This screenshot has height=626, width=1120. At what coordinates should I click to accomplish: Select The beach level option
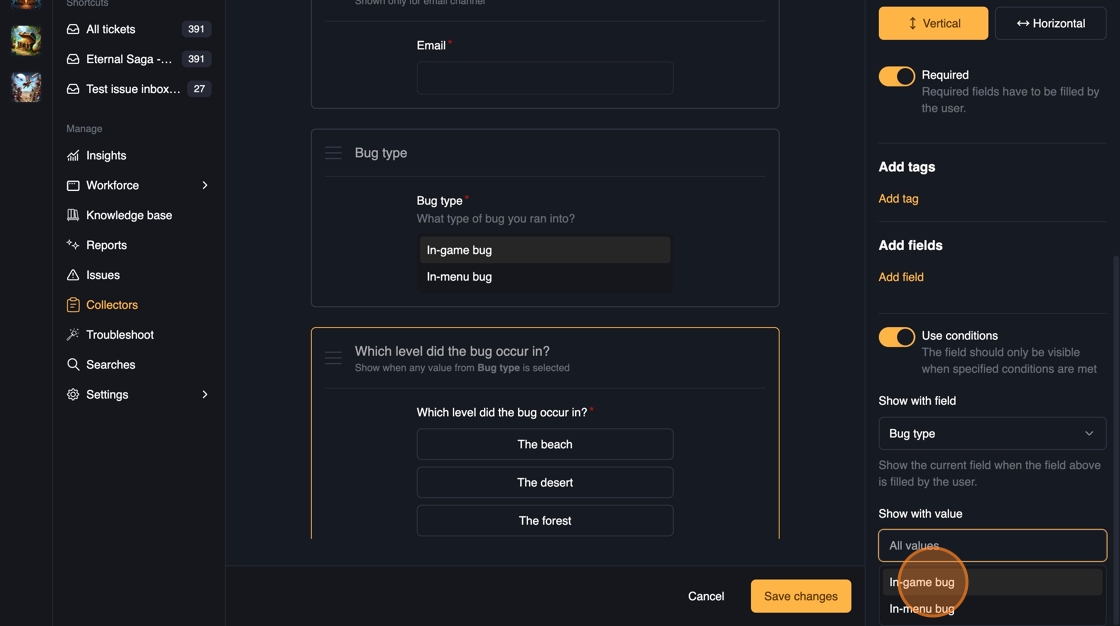pos(545,444)
